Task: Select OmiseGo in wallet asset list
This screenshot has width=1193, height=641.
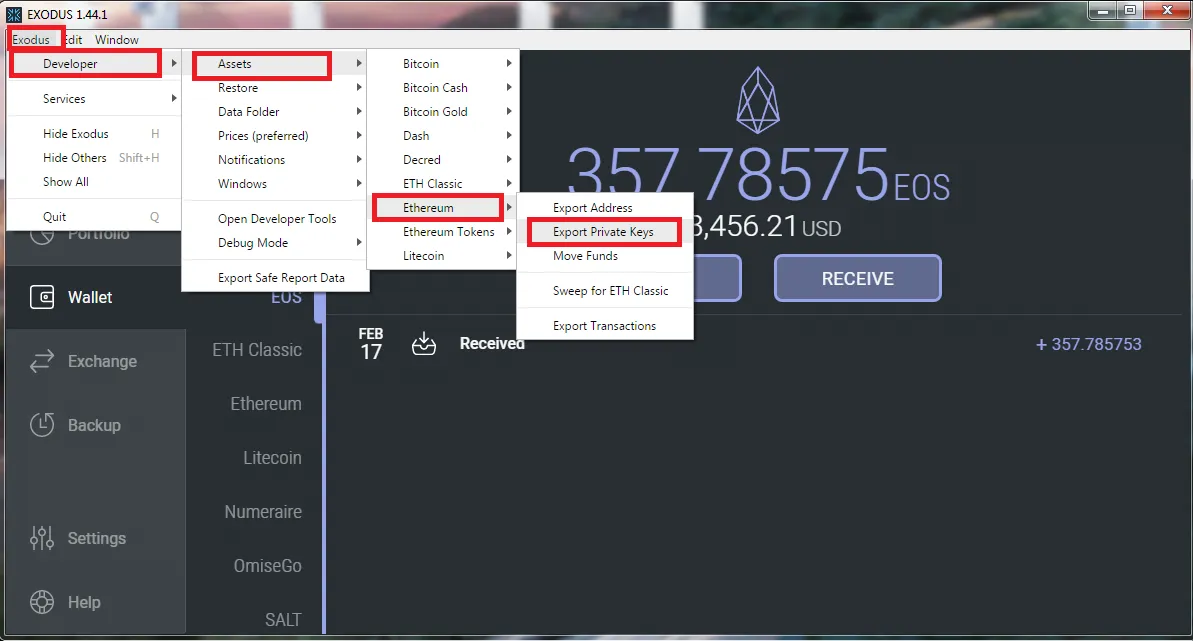Action: 267,566
